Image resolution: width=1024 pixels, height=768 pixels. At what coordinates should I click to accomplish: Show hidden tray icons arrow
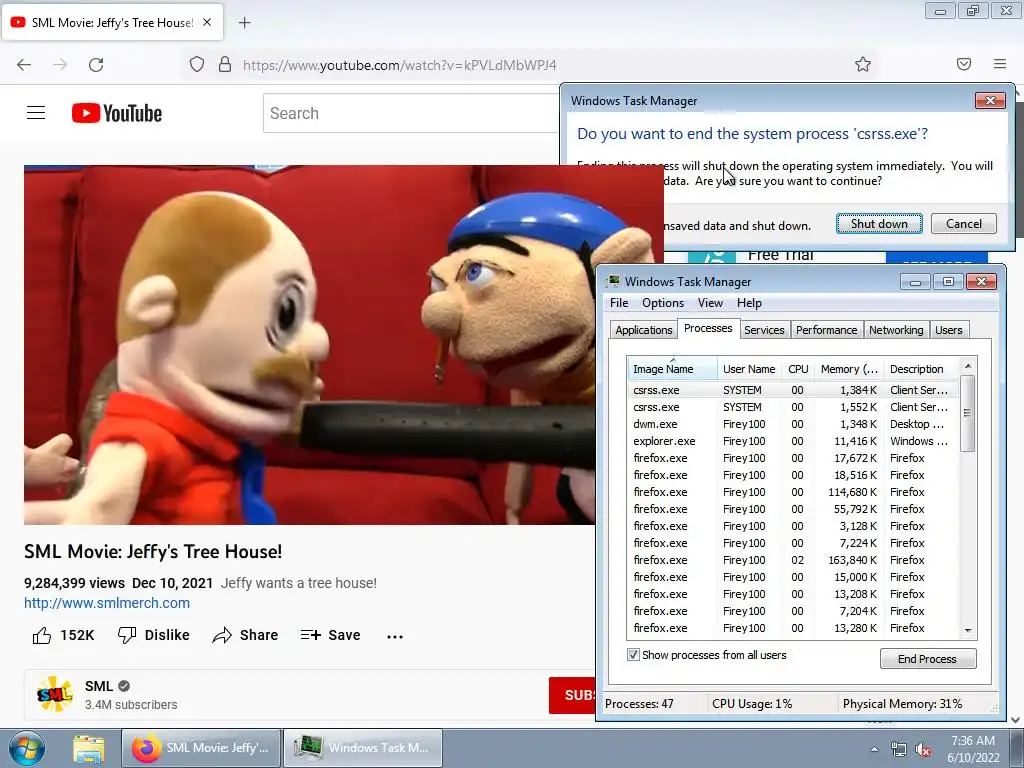pyautogui.click(x=874, y=750)
